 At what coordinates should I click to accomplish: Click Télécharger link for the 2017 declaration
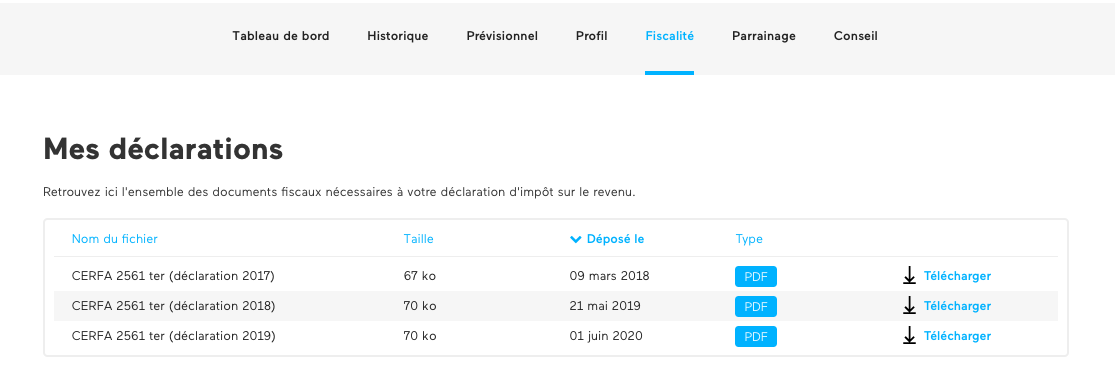[x=957, y=276]
